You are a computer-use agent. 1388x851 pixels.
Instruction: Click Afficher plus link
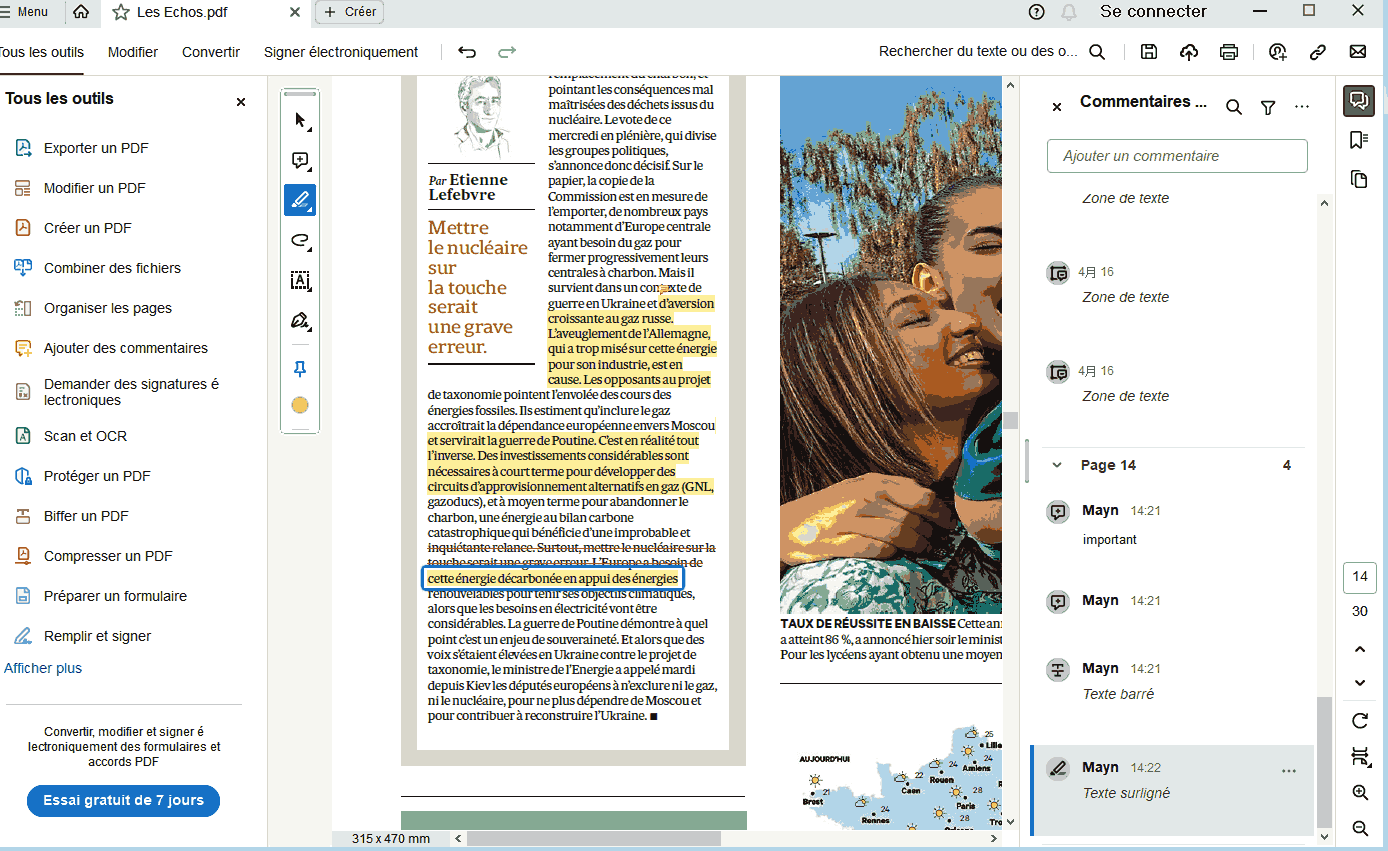pos(43,668)
